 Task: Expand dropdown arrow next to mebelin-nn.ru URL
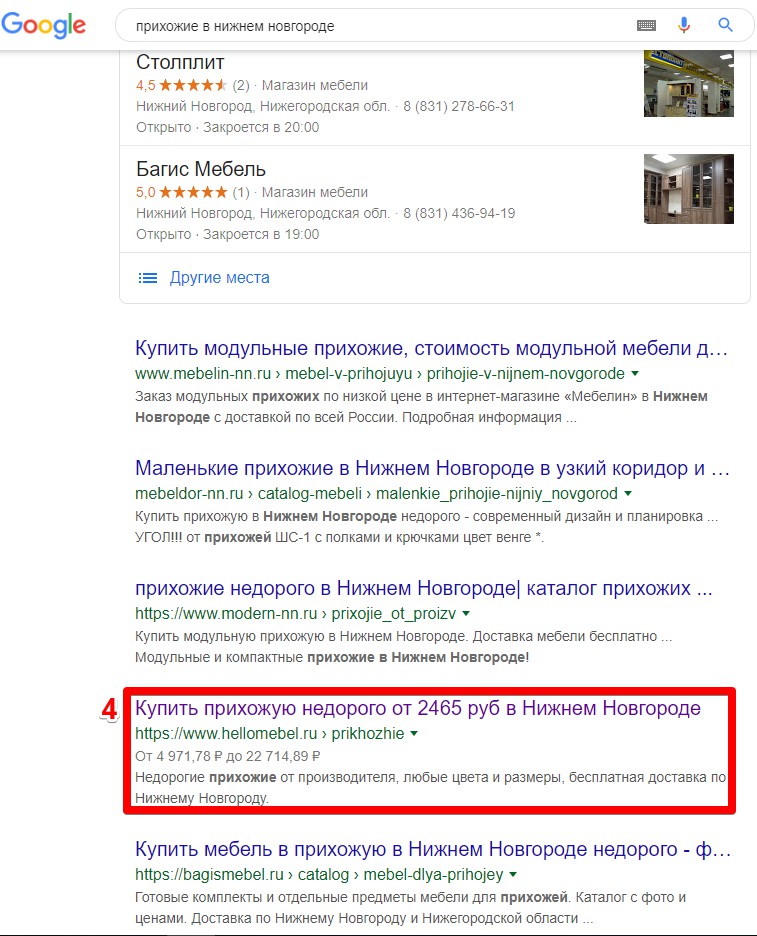pyautogui.click(x=635, y=374)
